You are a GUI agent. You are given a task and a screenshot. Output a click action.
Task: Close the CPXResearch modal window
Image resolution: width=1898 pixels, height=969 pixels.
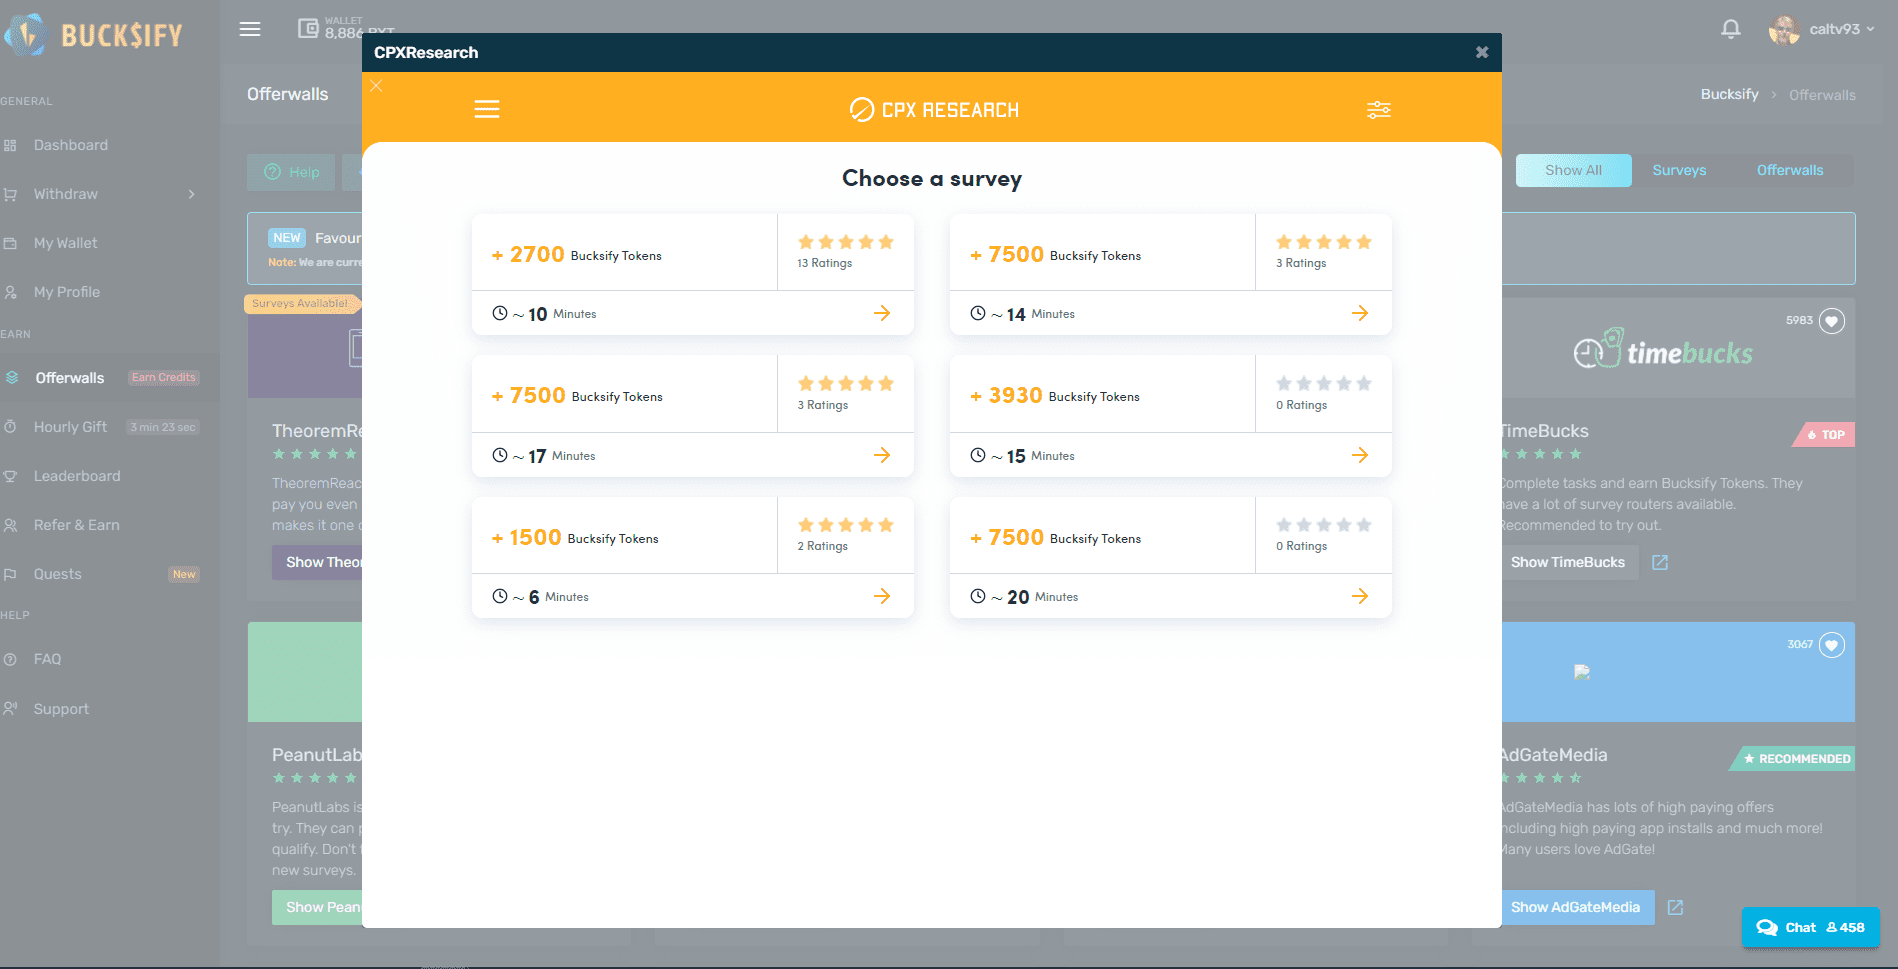[1482, 52]
